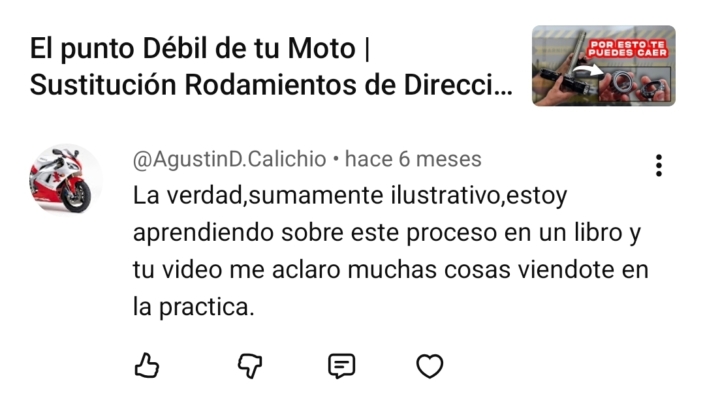
Task: Click 'Sustitución Rodamientos de Direcci…' title line
Action: pyautogui.click(x=271, y=85)
